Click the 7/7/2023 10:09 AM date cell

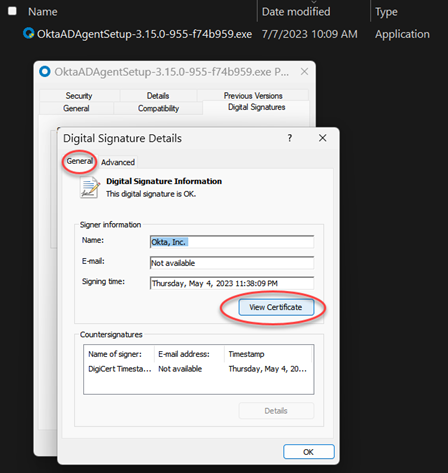click(x=309, y=34)
